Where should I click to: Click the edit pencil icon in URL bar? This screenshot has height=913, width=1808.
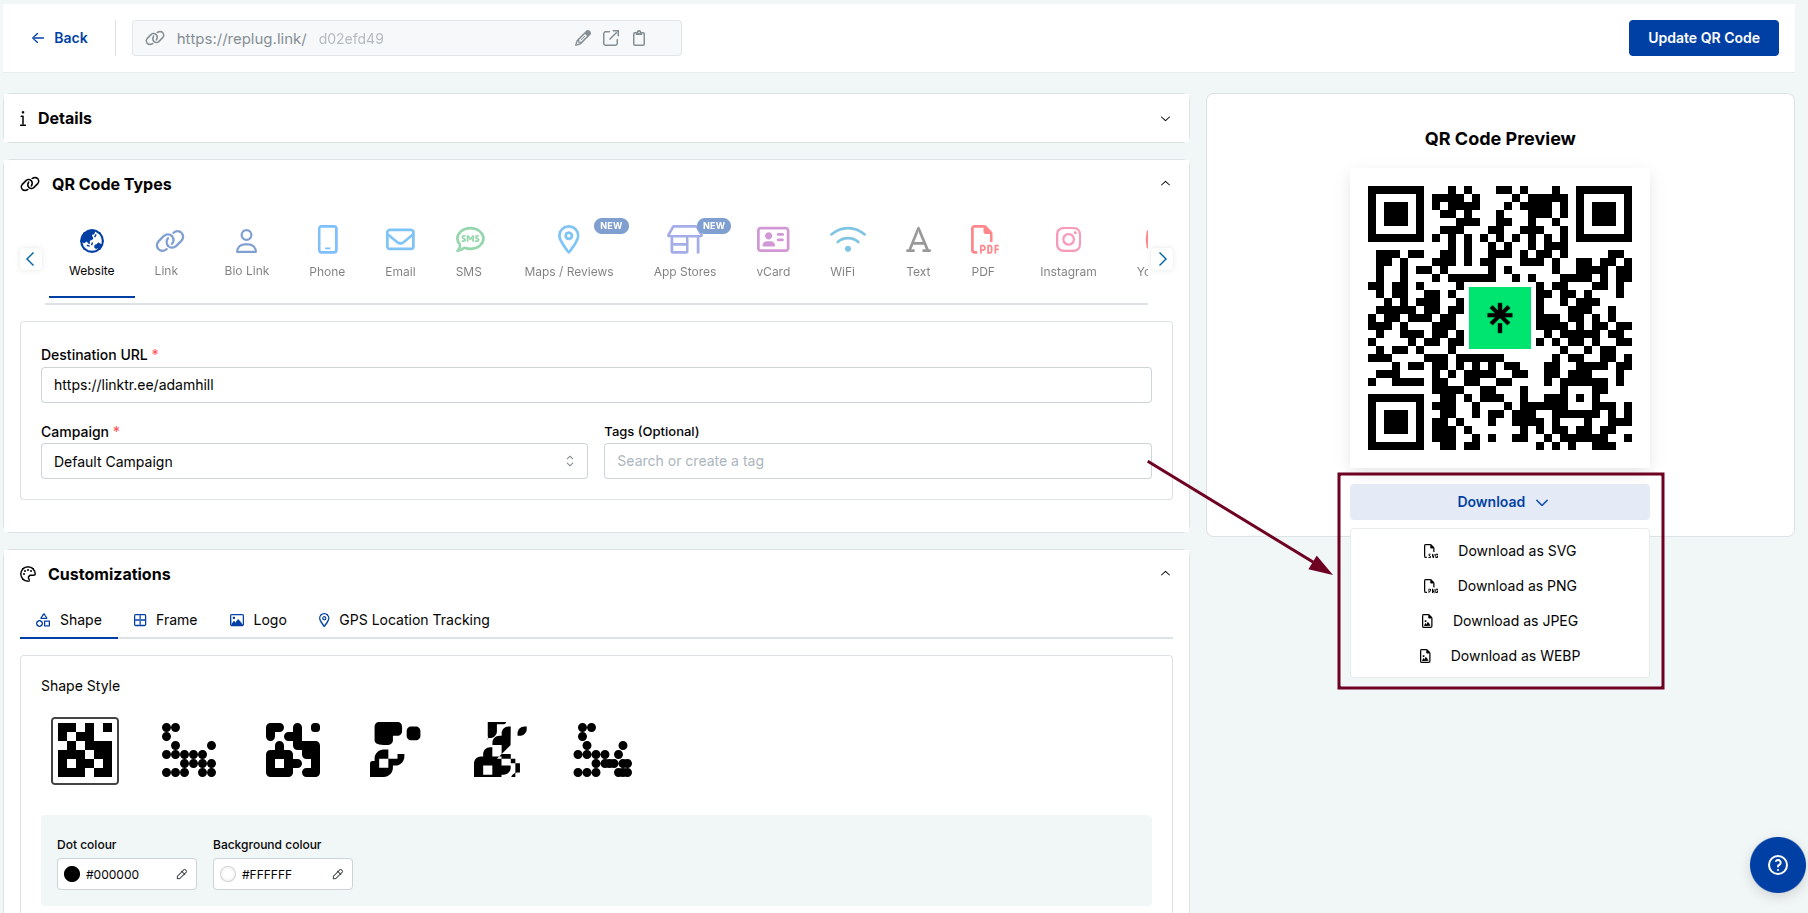(x=583, y=38)
